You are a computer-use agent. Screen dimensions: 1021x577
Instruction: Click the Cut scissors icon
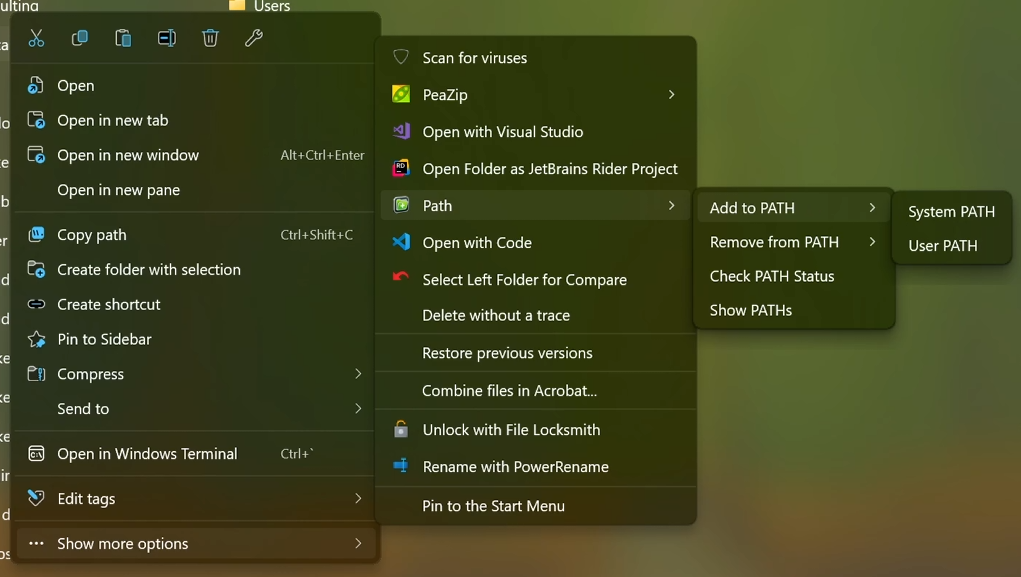click(36, 38)
